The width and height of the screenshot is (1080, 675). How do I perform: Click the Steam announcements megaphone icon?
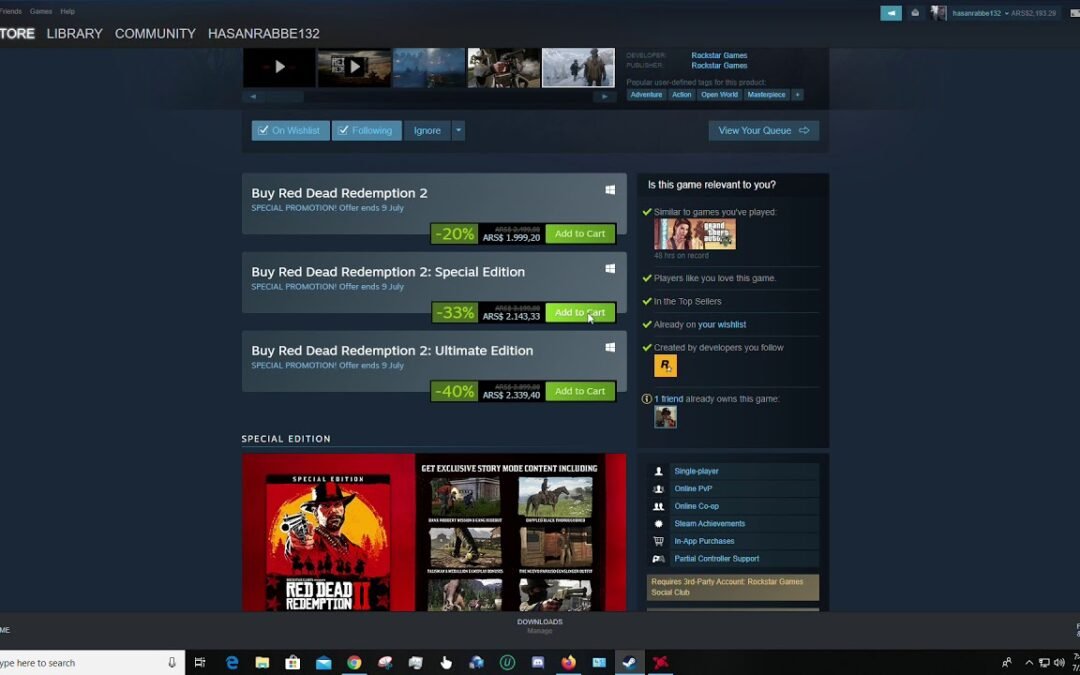(891, 13)
